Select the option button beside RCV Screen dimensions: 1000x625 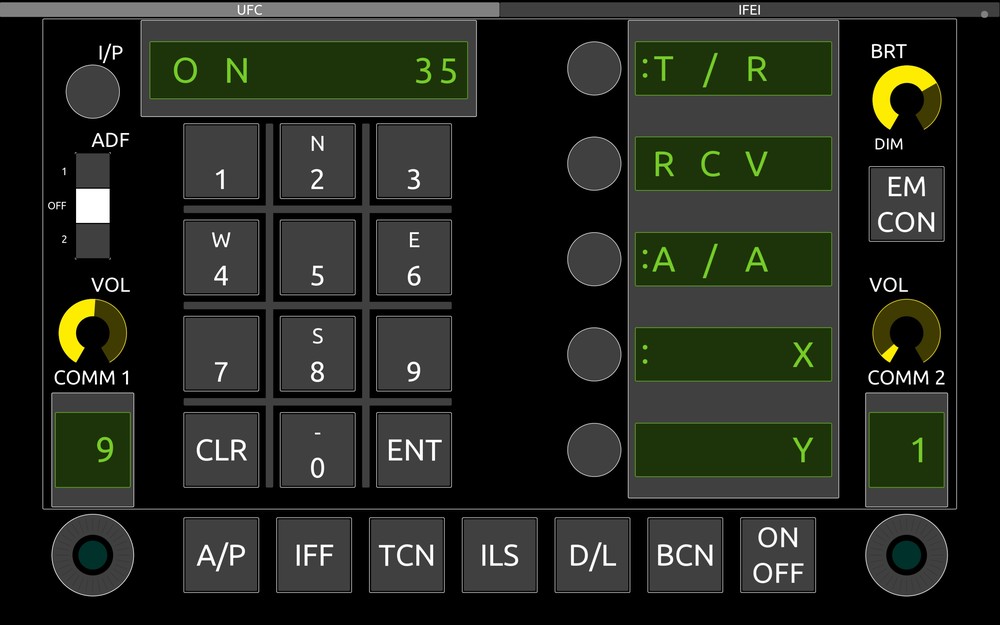(x=594, y=163)
